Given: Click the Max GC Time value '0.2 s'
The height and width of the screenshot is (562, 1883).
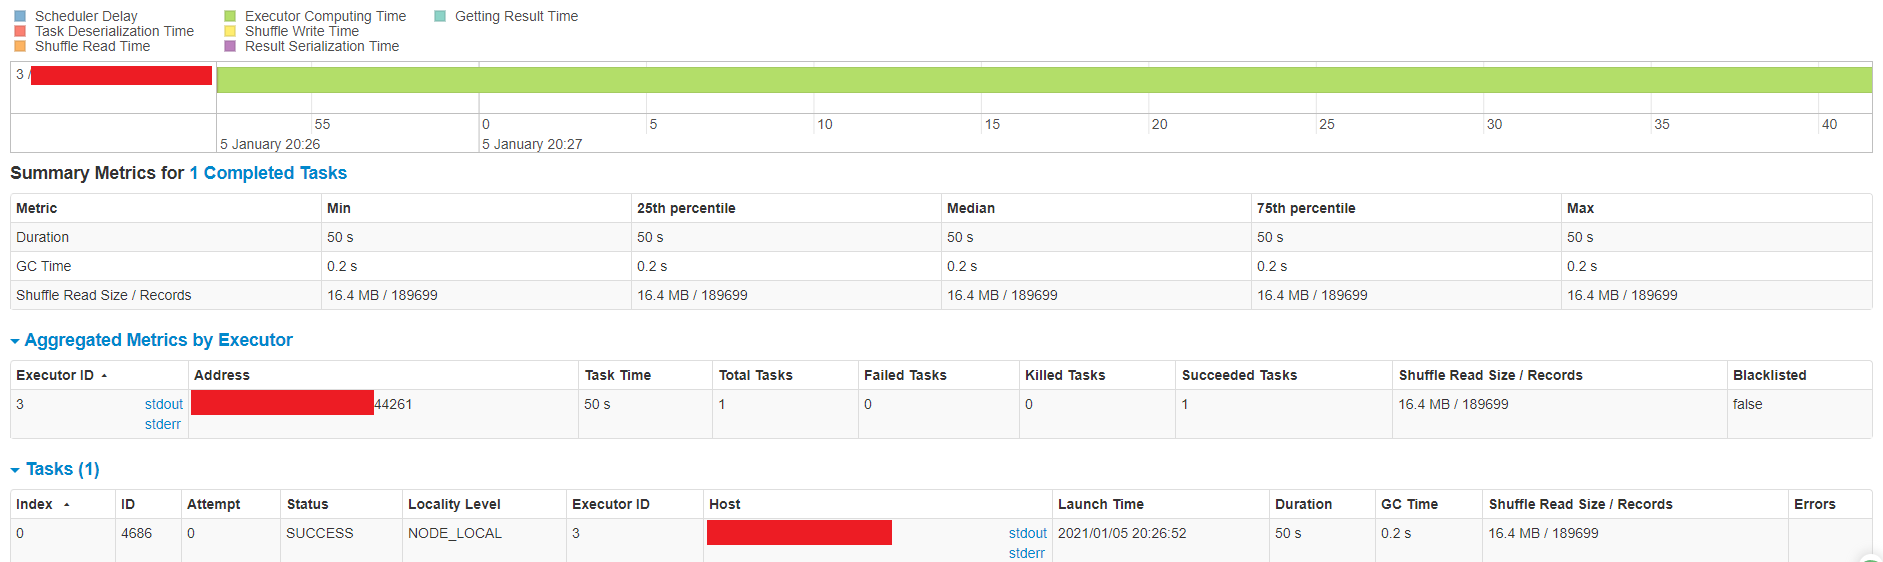Looking at the screenshot, I should pyautogui.click(x=1582, y=266).
